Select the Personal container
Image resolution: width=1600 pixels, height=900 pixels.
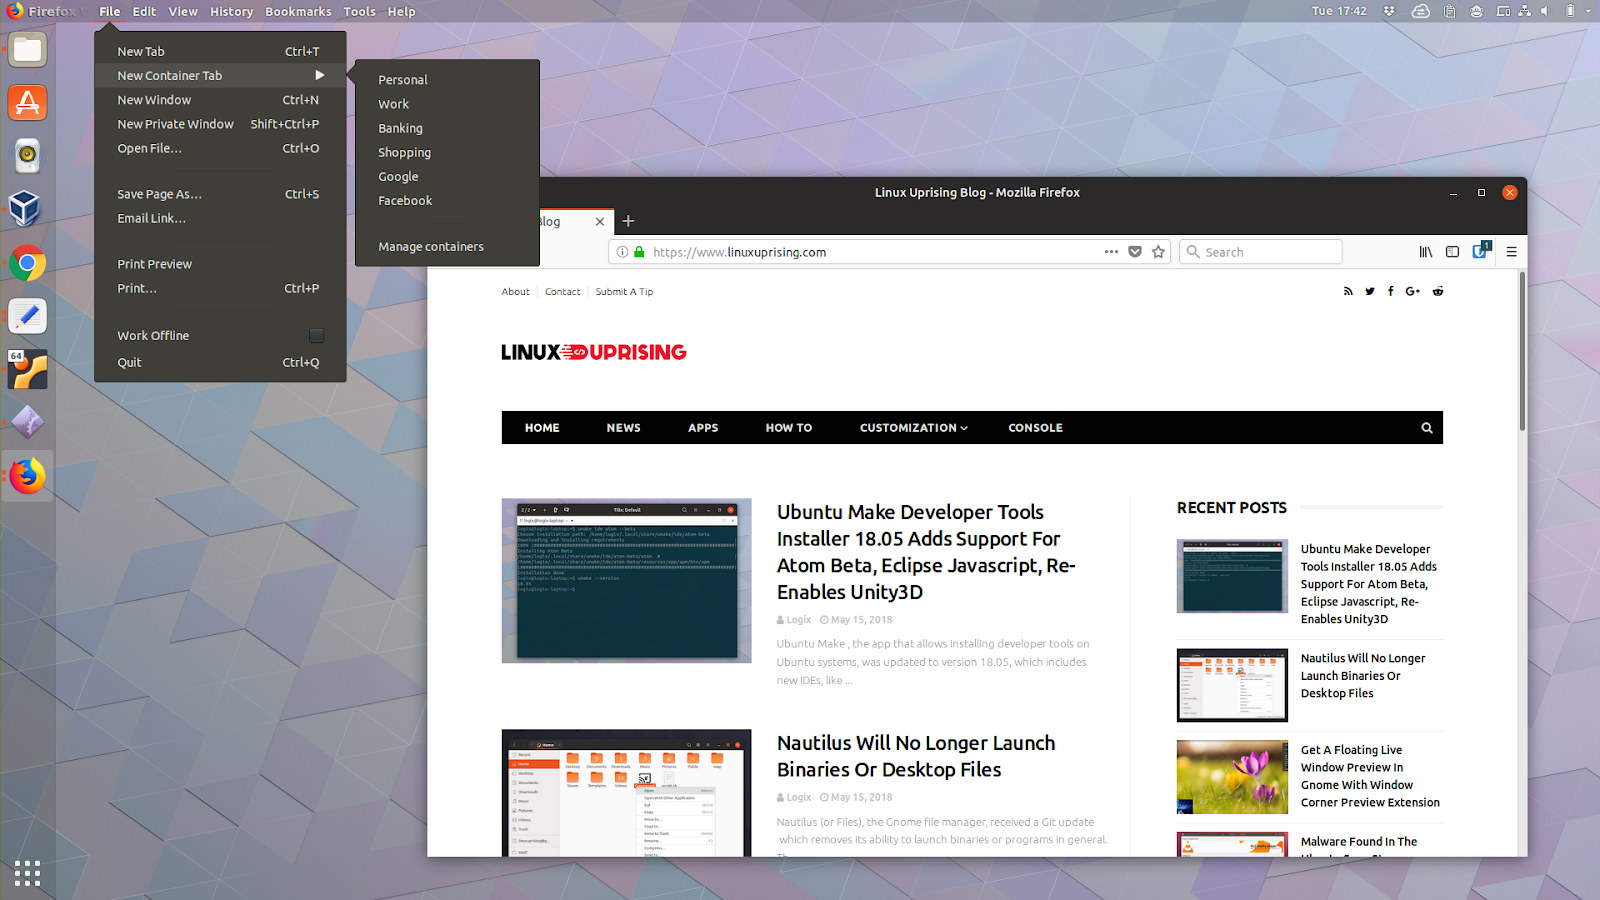point(447,80)
